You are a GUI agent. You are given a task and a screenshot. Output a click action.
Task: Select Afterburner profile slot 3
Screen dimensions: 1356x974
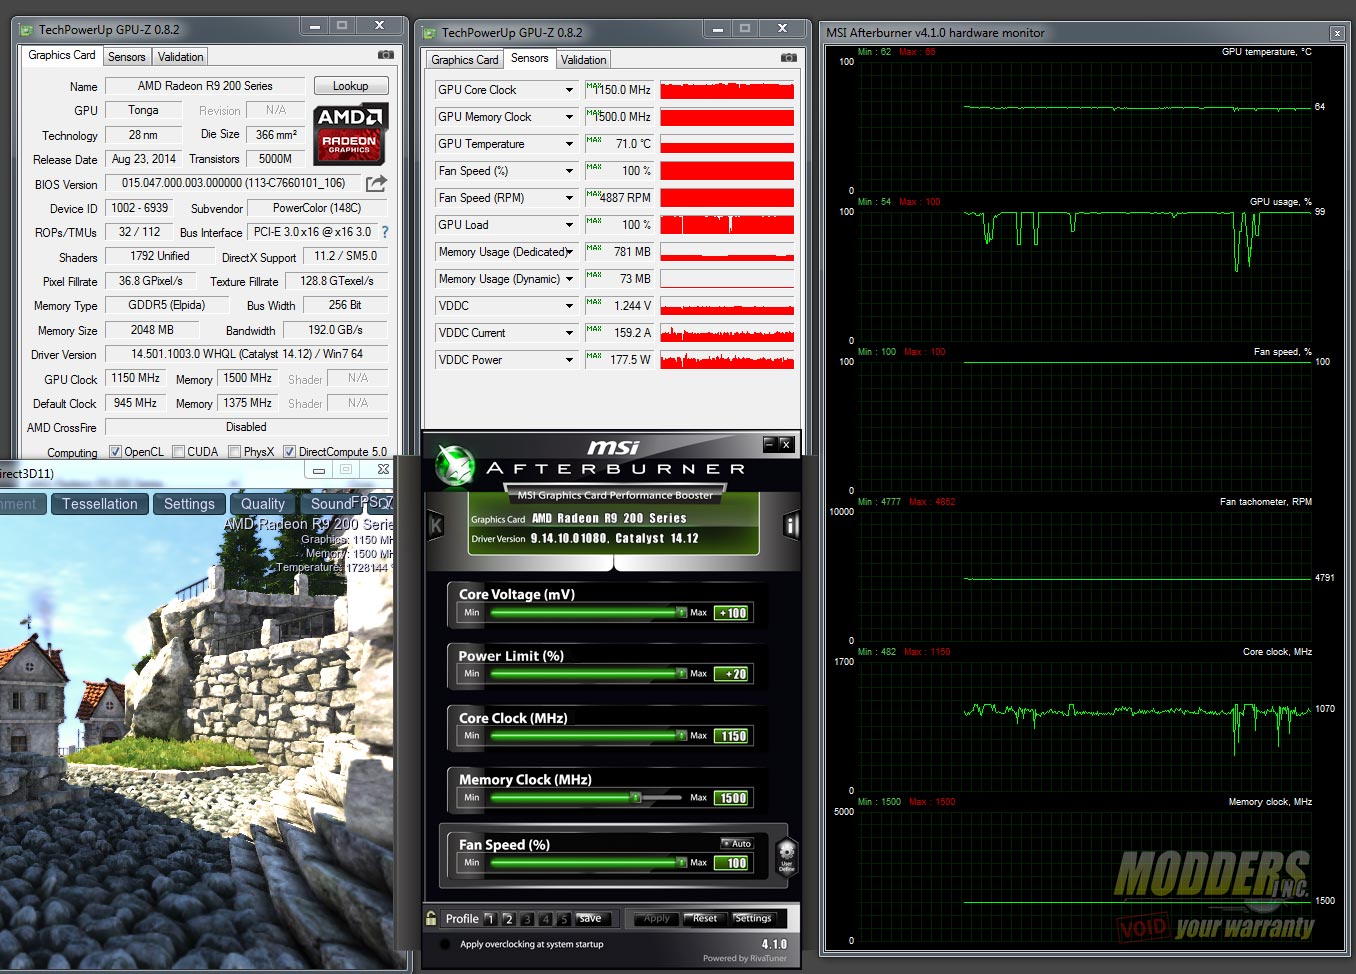click(x=527, y=919)
